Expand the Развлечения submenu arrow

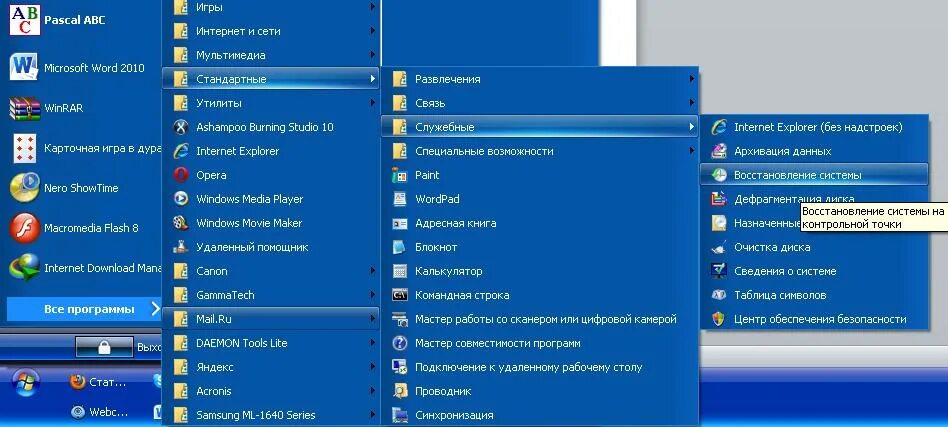tap(692, 79)
